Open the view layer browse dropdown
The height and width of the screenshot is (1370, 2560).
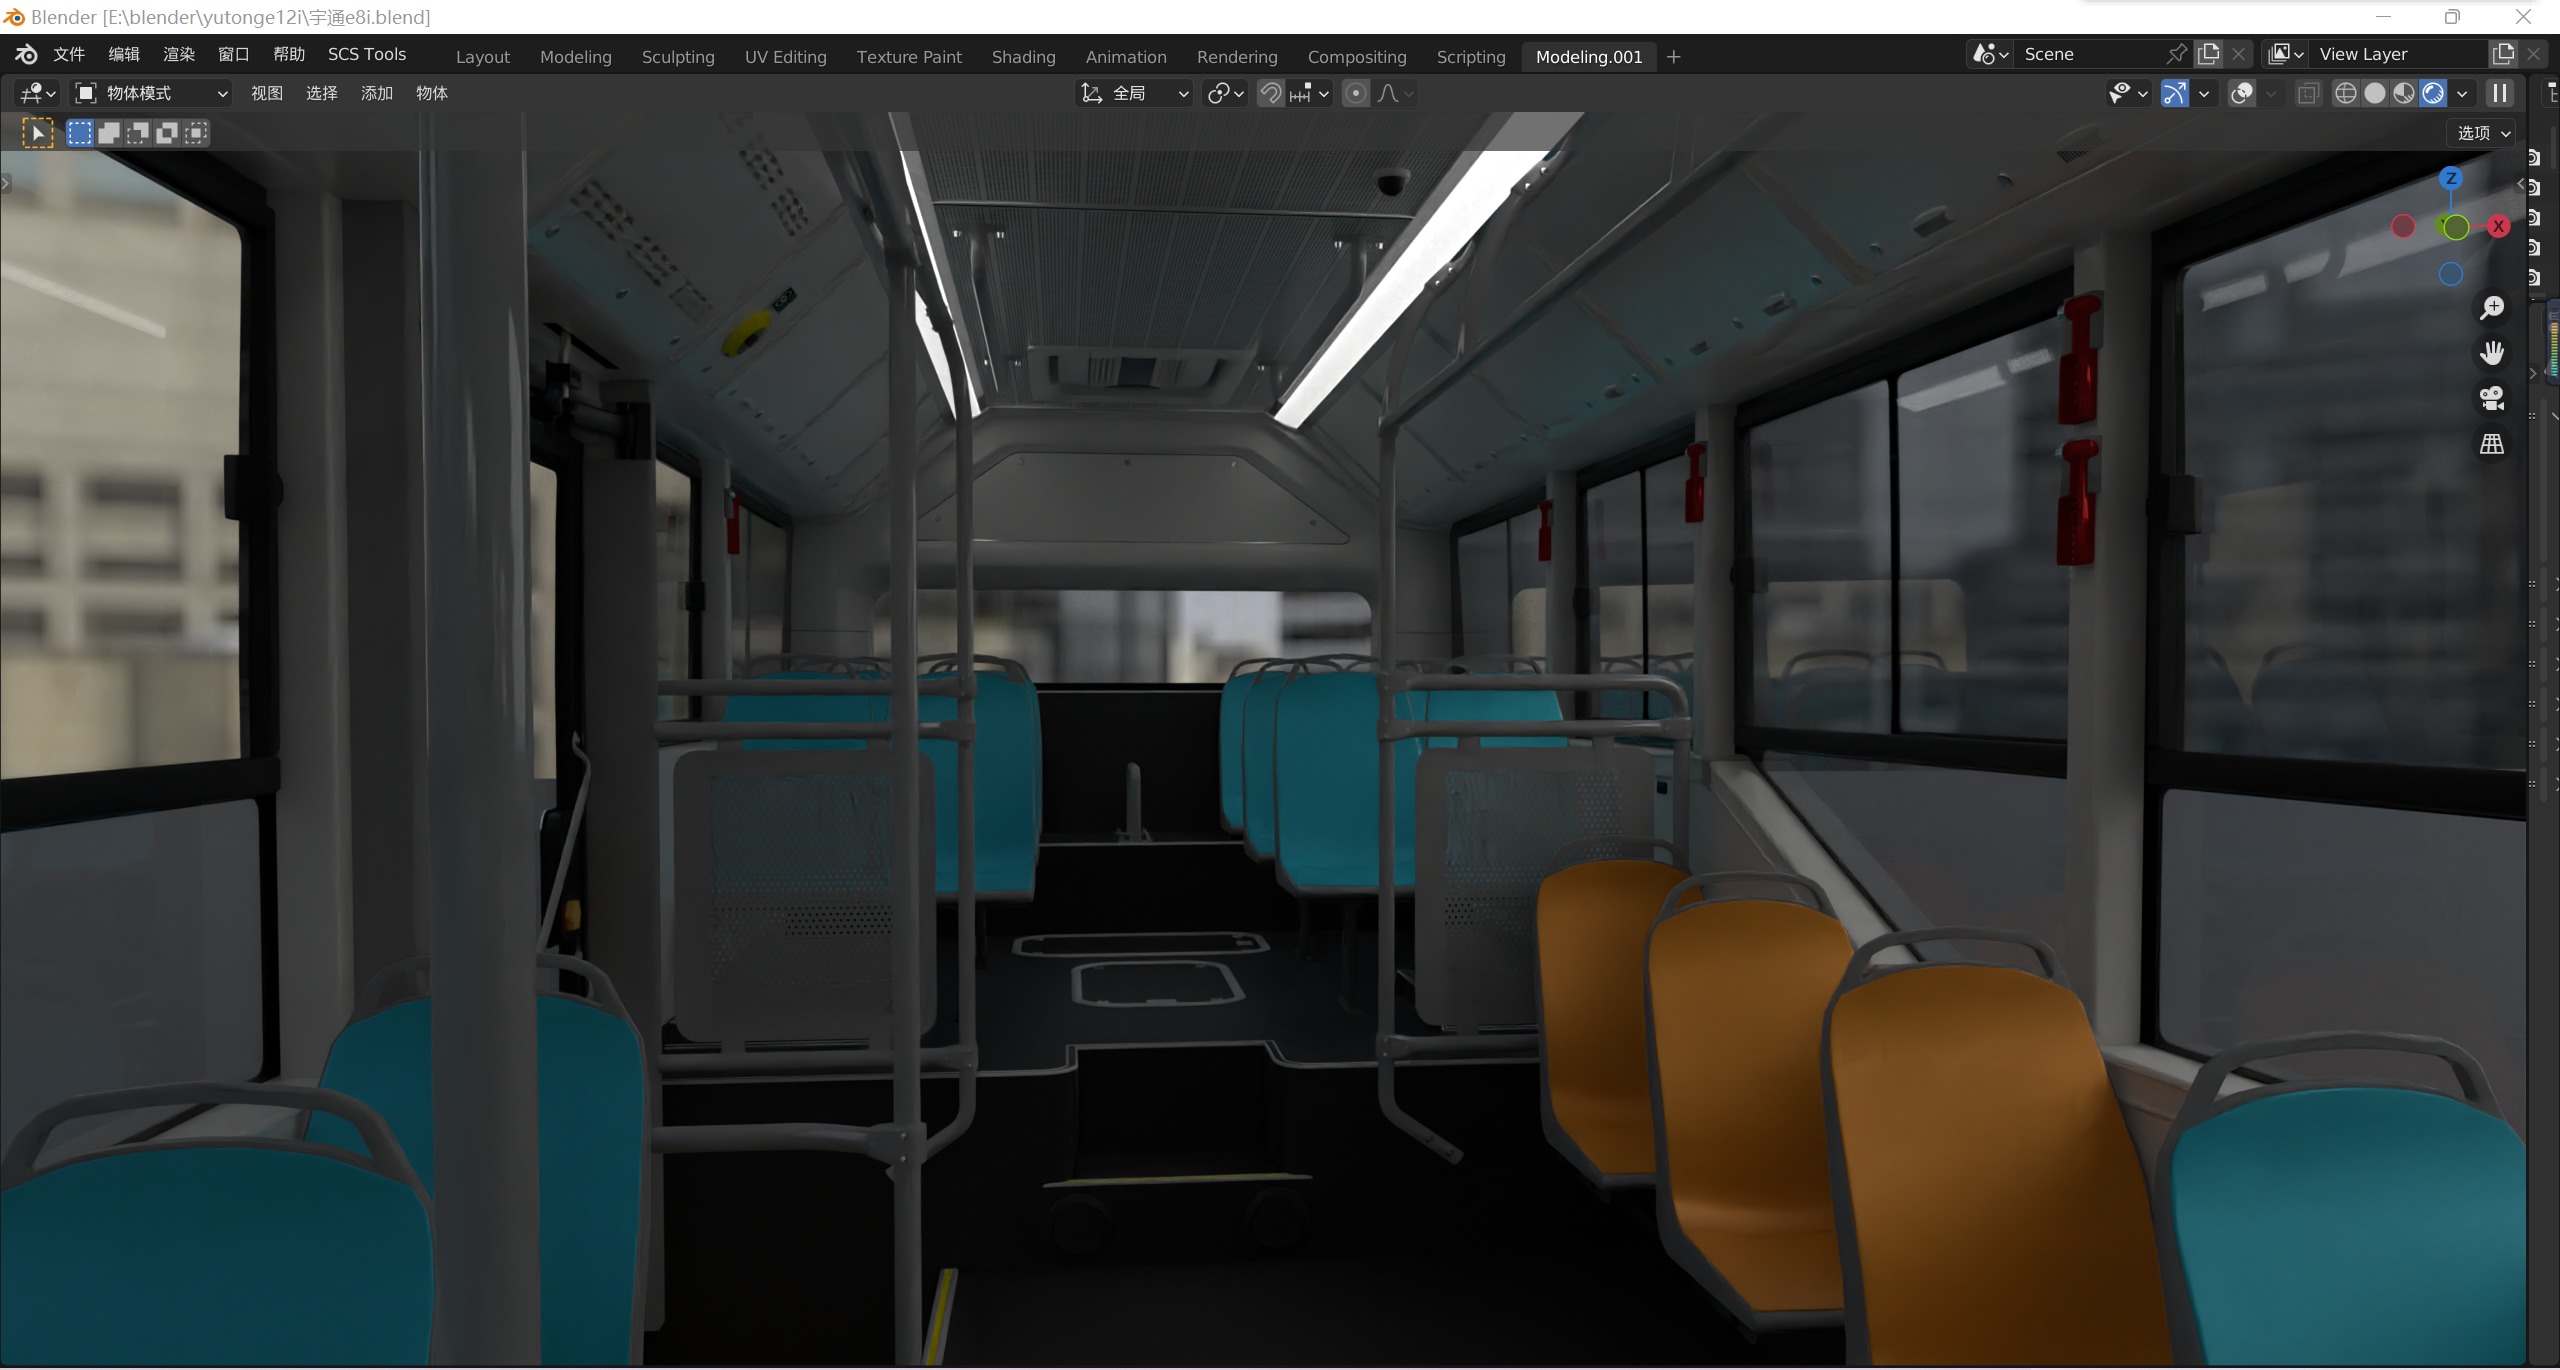click(x=2286, y=54)
